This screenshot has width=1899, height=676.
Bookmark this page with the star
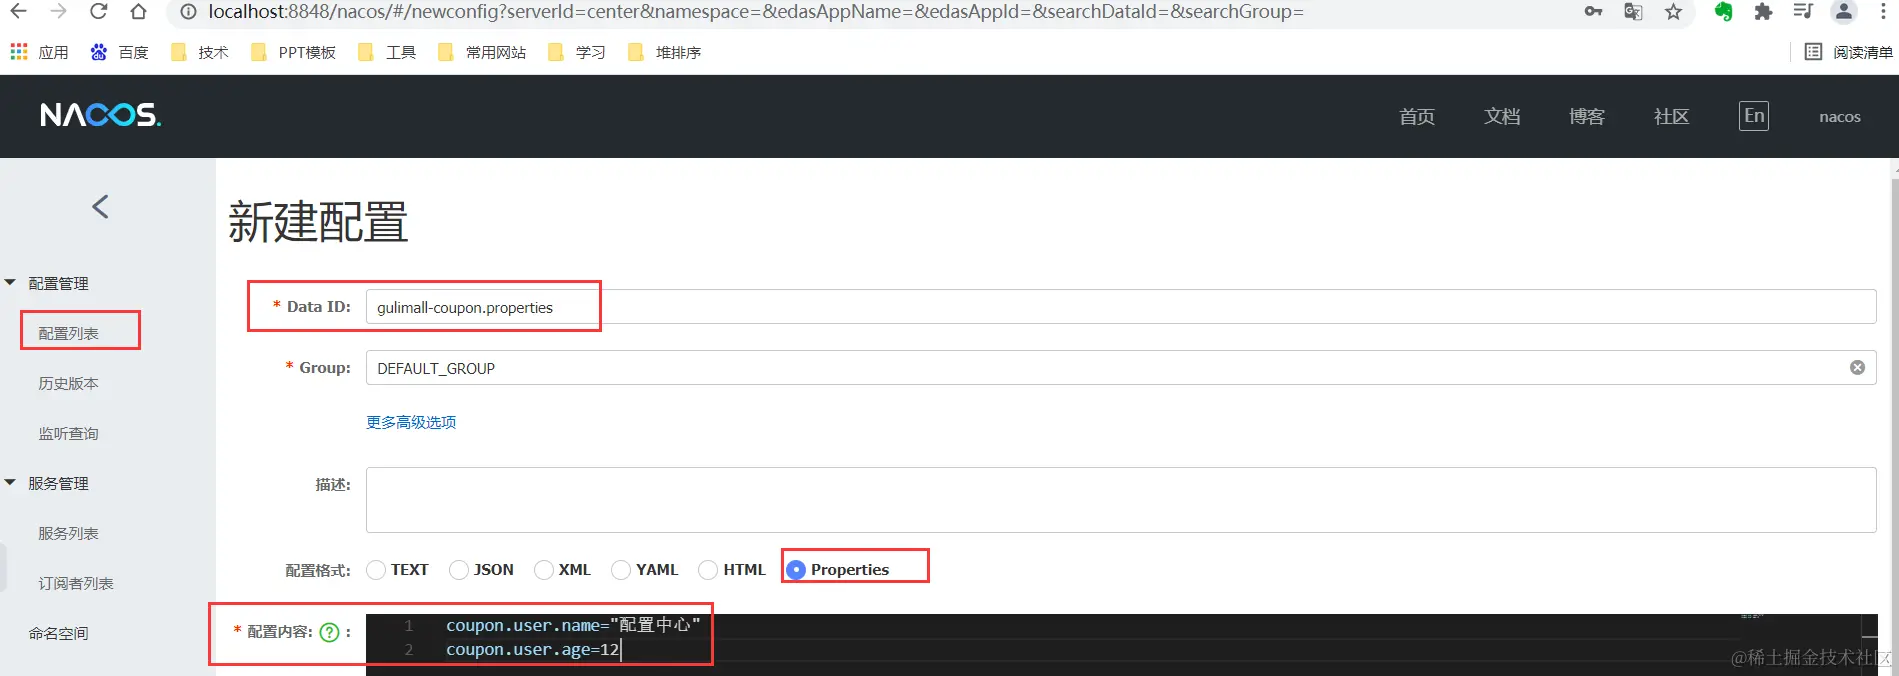coord(1673,12)
